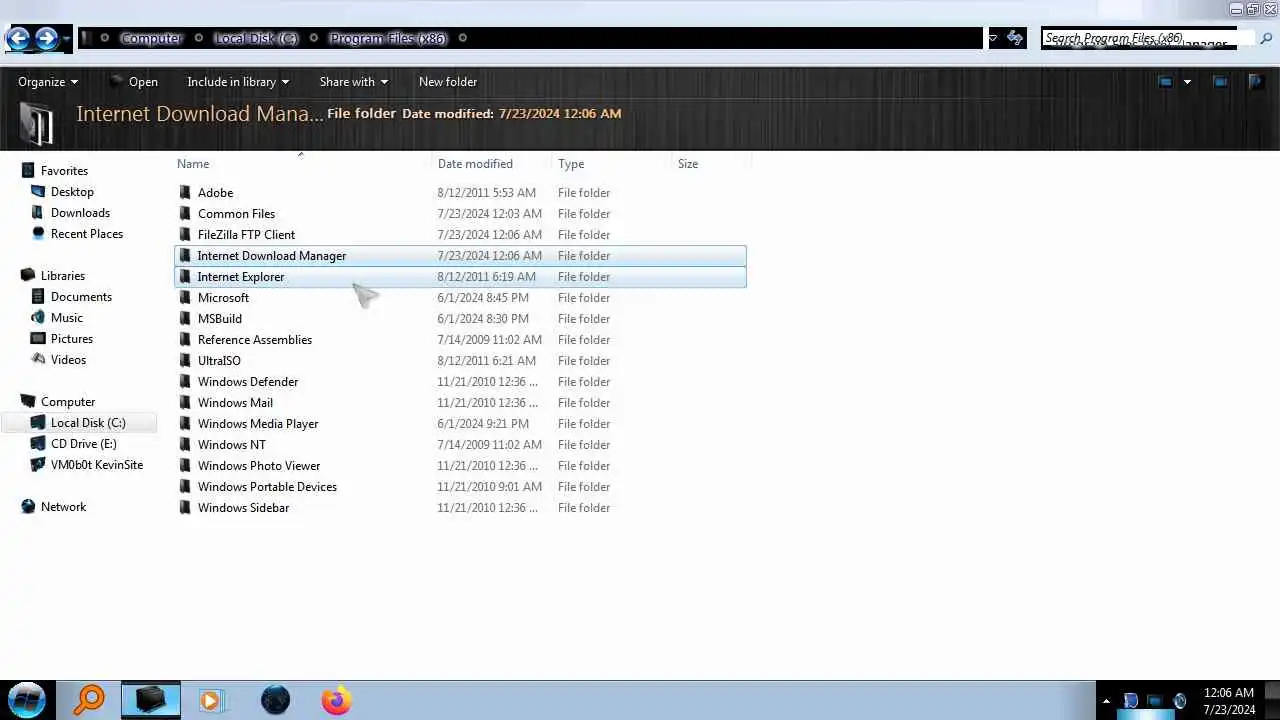Refresh the folder view
Image resolution: width=1280 pixels, height=720 pixels.
point(1016,38)
